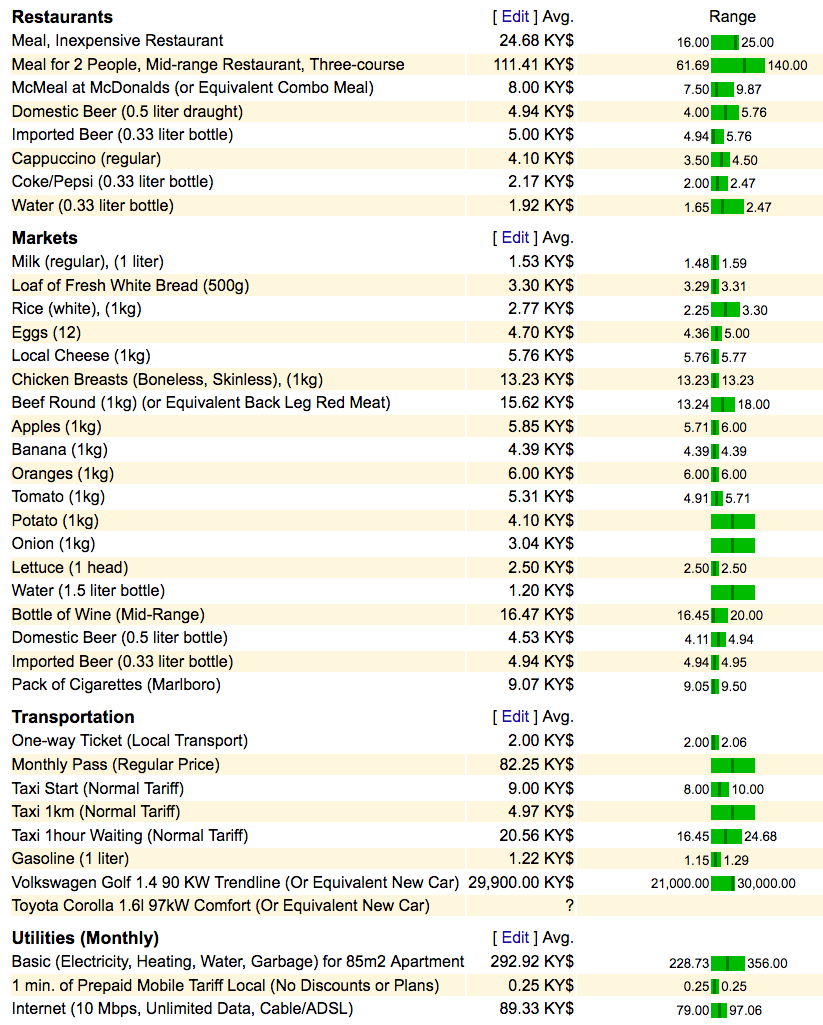The height and width of the screenshot is (1025, 823).
Task: Click range bar for Water (1.5 liter bottle)
Action: 732,592
